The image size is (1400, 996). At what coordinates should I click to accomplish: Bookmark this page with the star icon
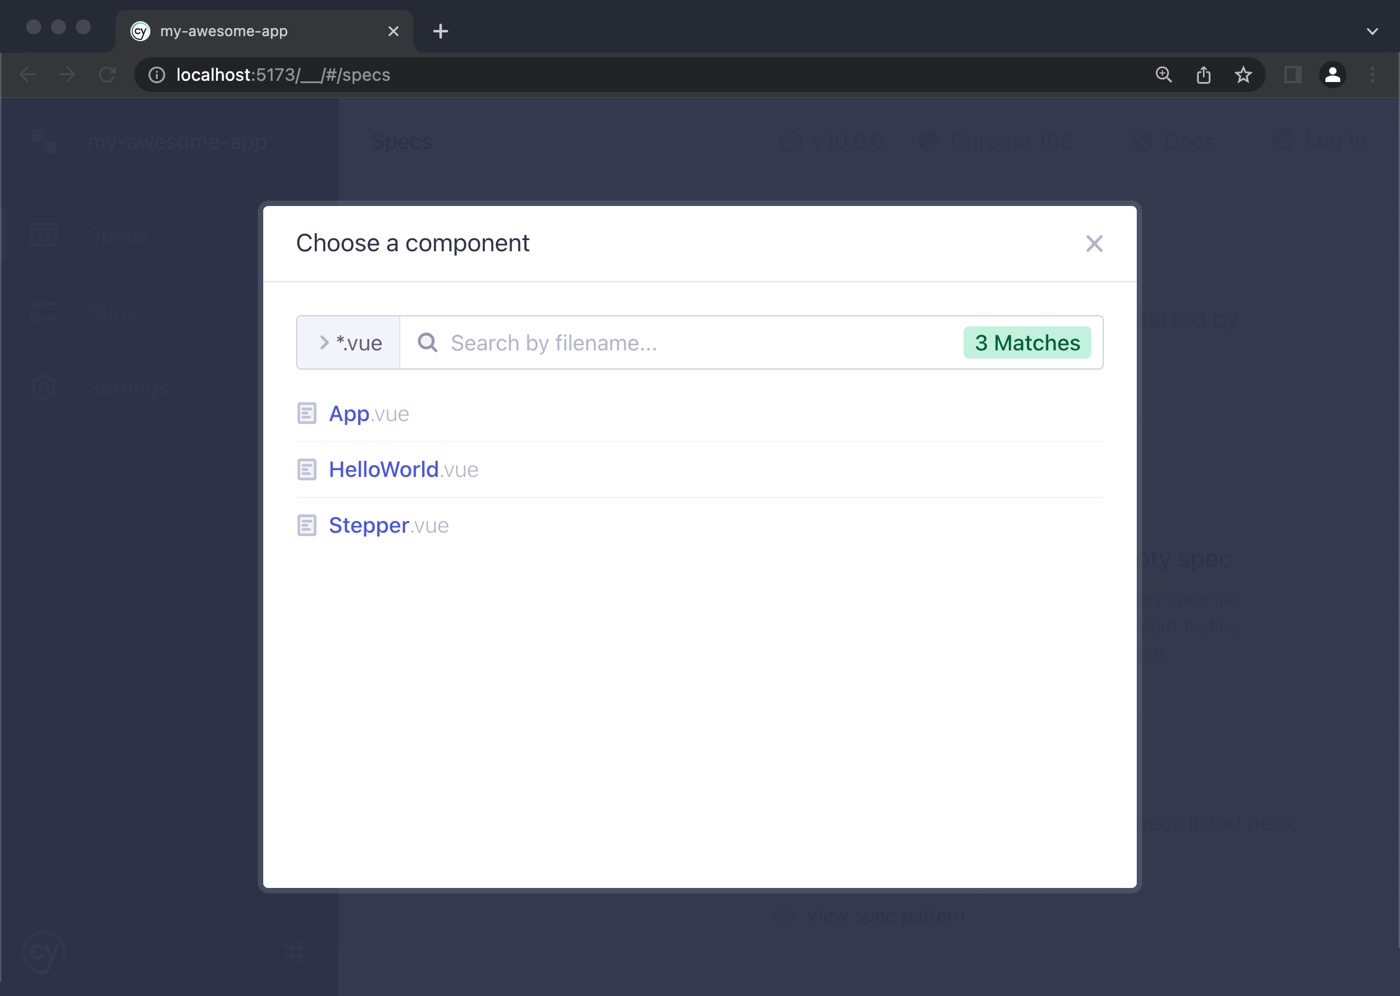pos(1243,75)
